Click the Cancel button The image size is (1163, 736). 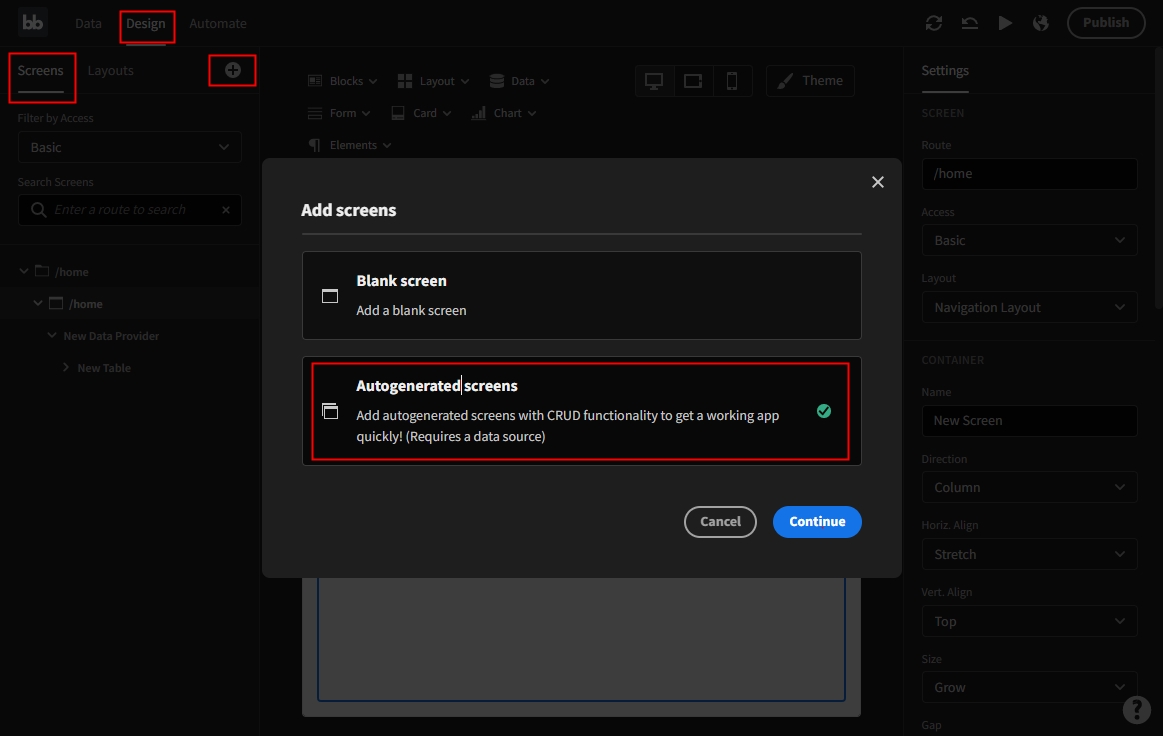tap(720, 521)
